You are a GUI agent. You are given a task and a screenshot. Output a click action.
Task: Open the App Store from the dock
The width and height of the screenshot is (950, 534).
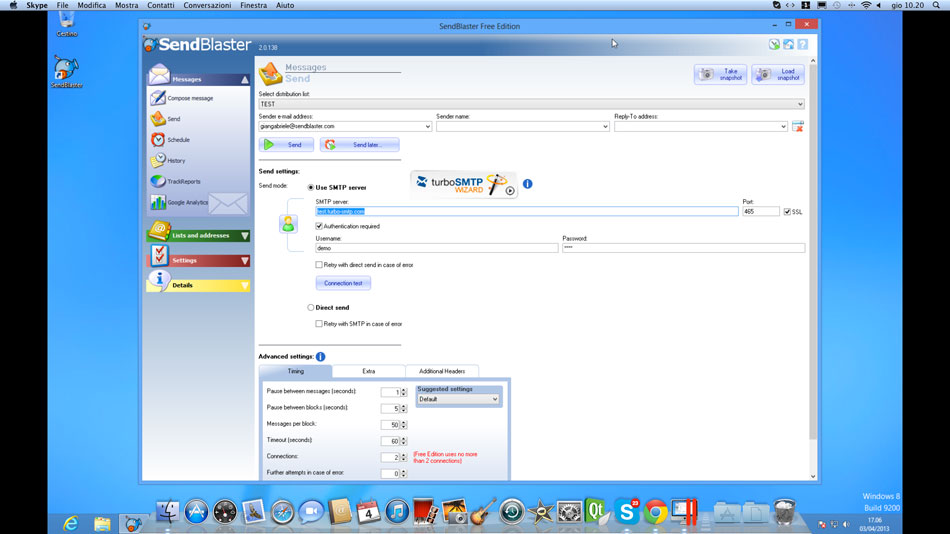196,512
